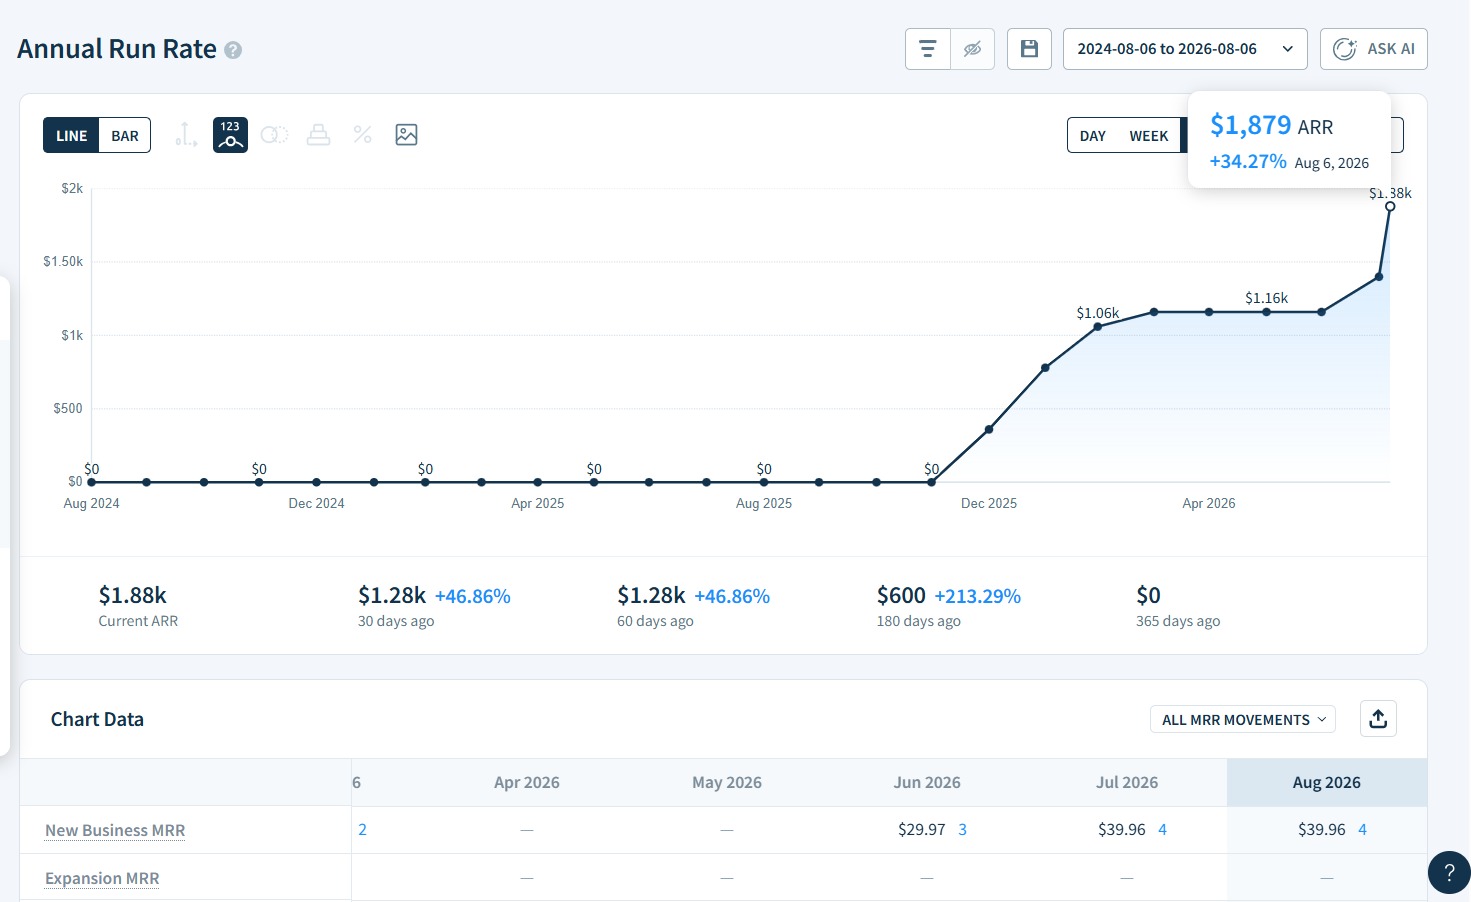Click the $29.97 cell in Jun 2026
The height and width of the screenshot is (902, 1471).
point(921,830)
